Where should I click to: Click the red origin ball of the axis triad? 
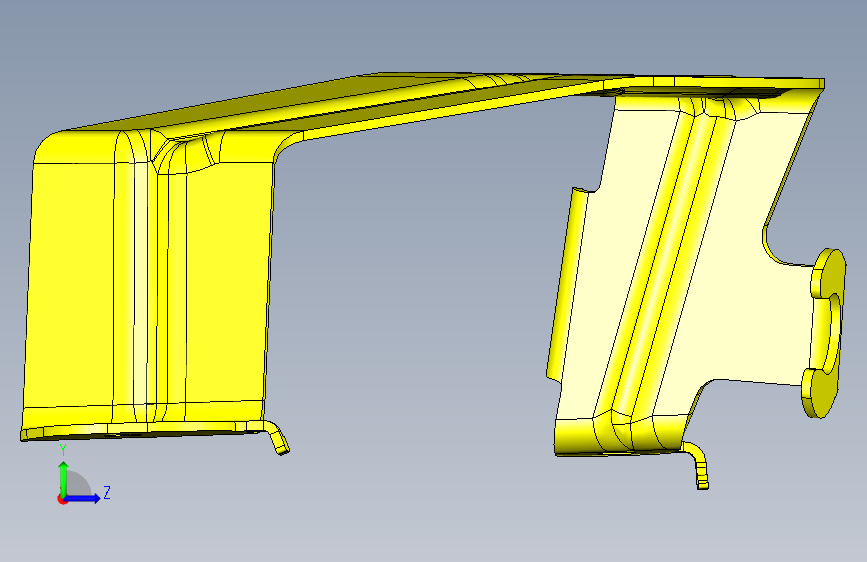62,499
